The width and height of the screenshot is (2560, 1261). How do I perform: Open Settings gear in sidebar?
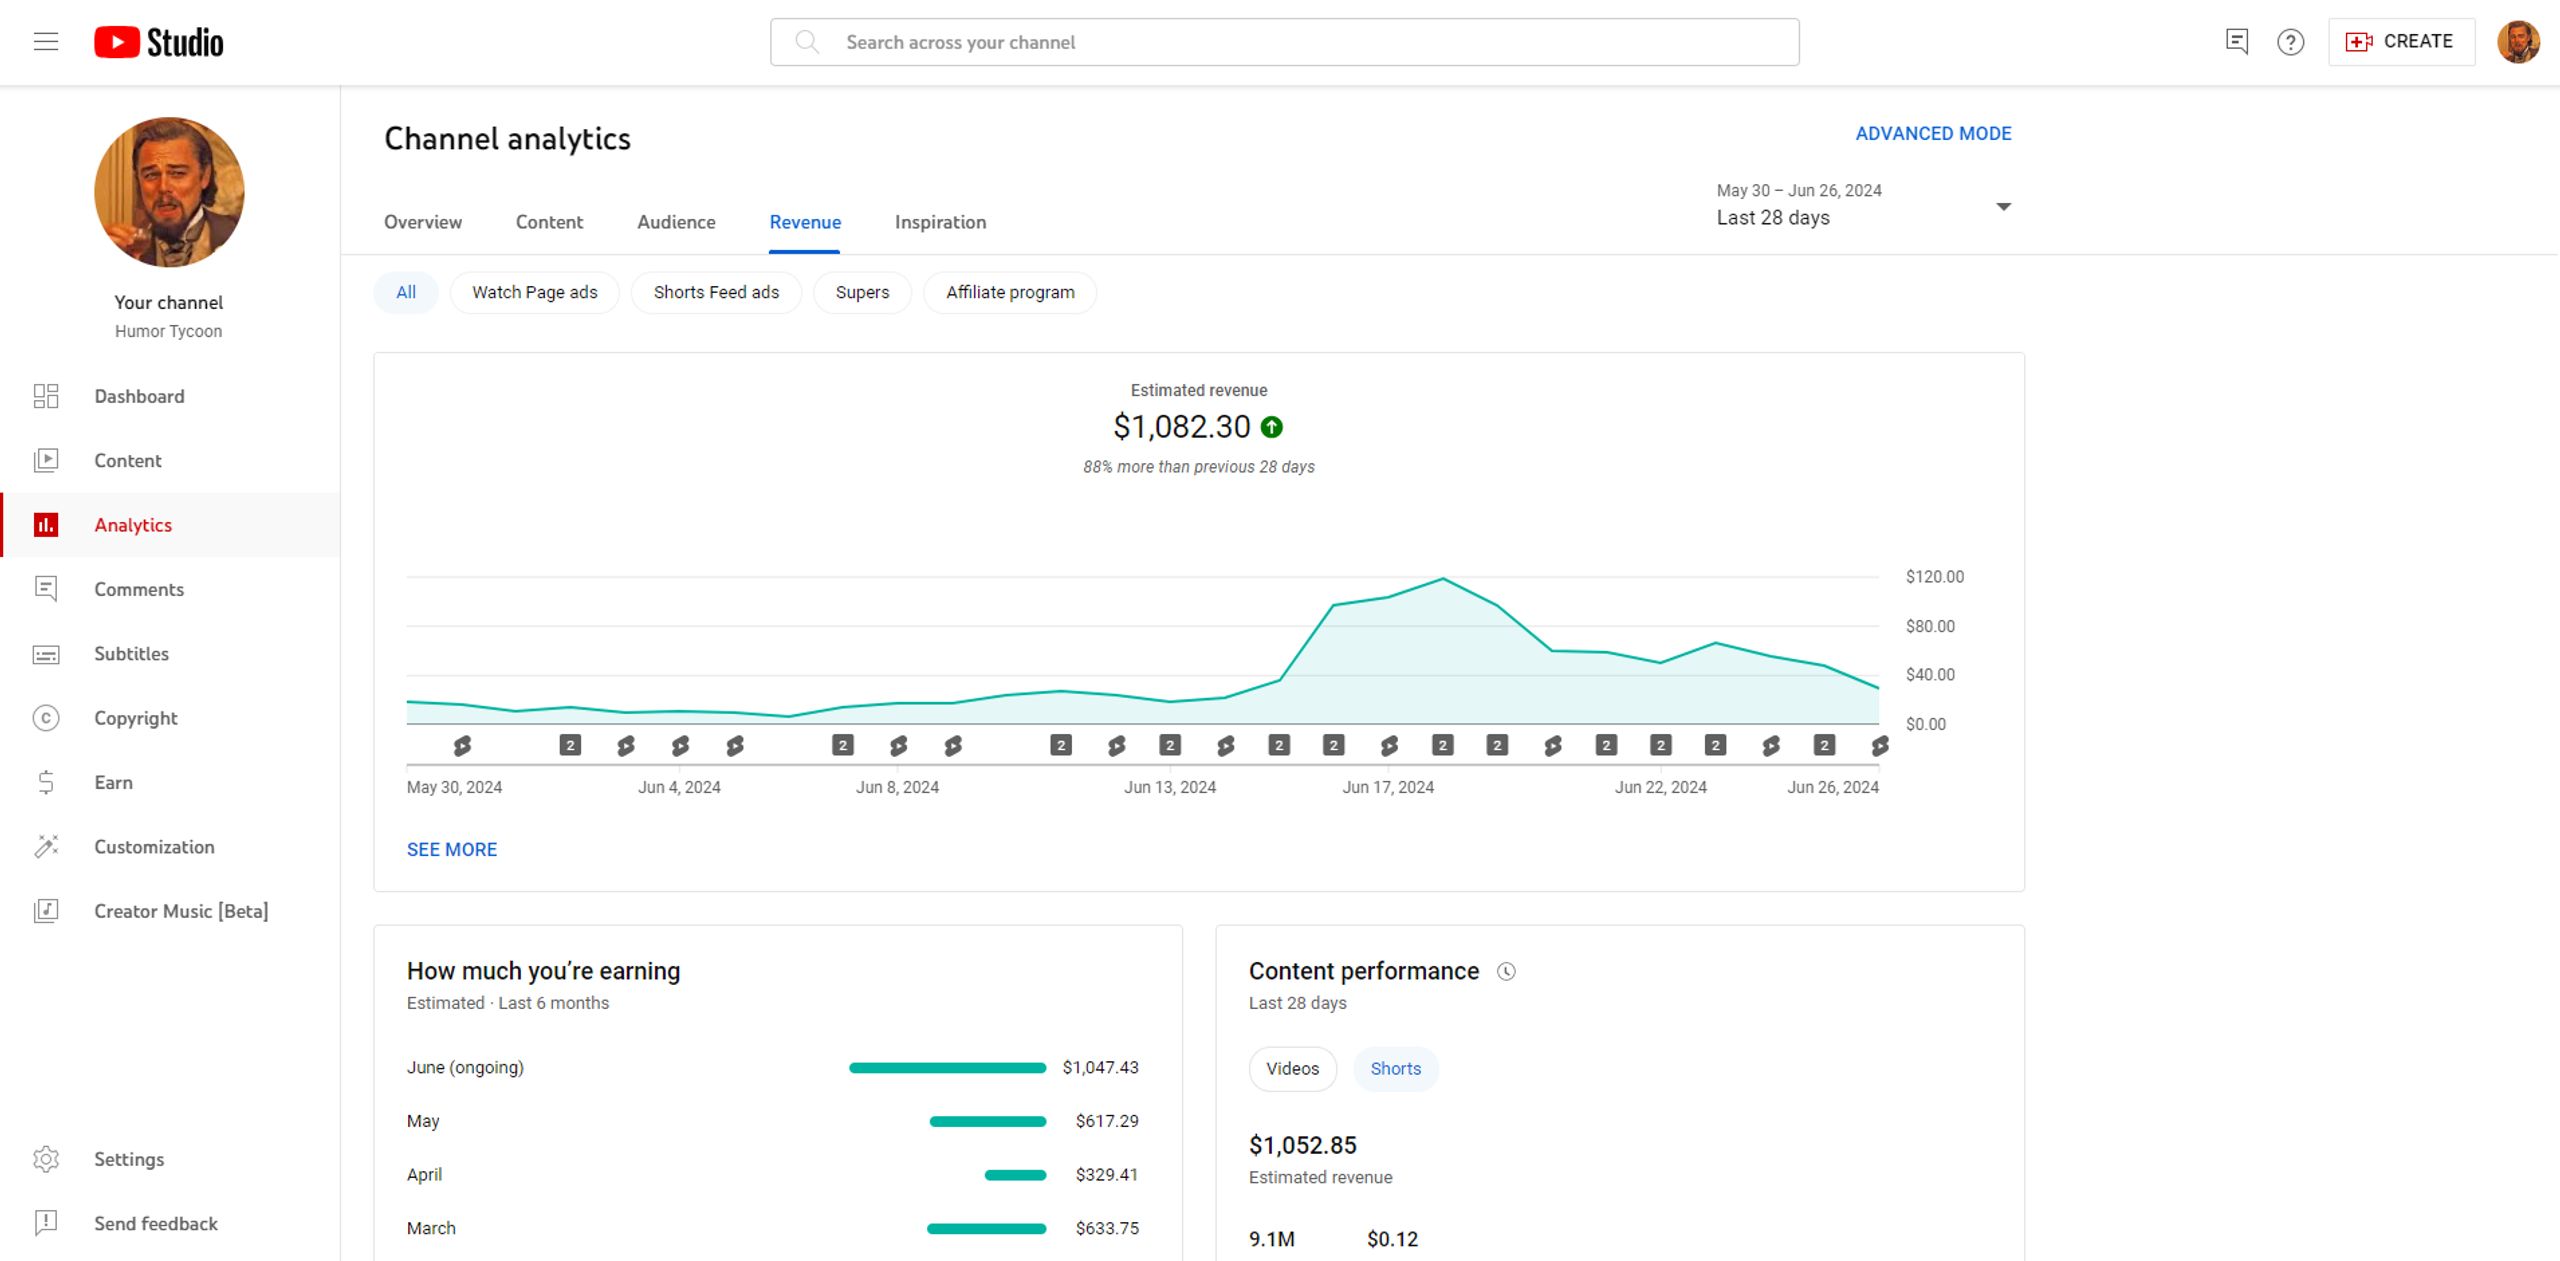pyautogui.click(x=46, y=1159)
